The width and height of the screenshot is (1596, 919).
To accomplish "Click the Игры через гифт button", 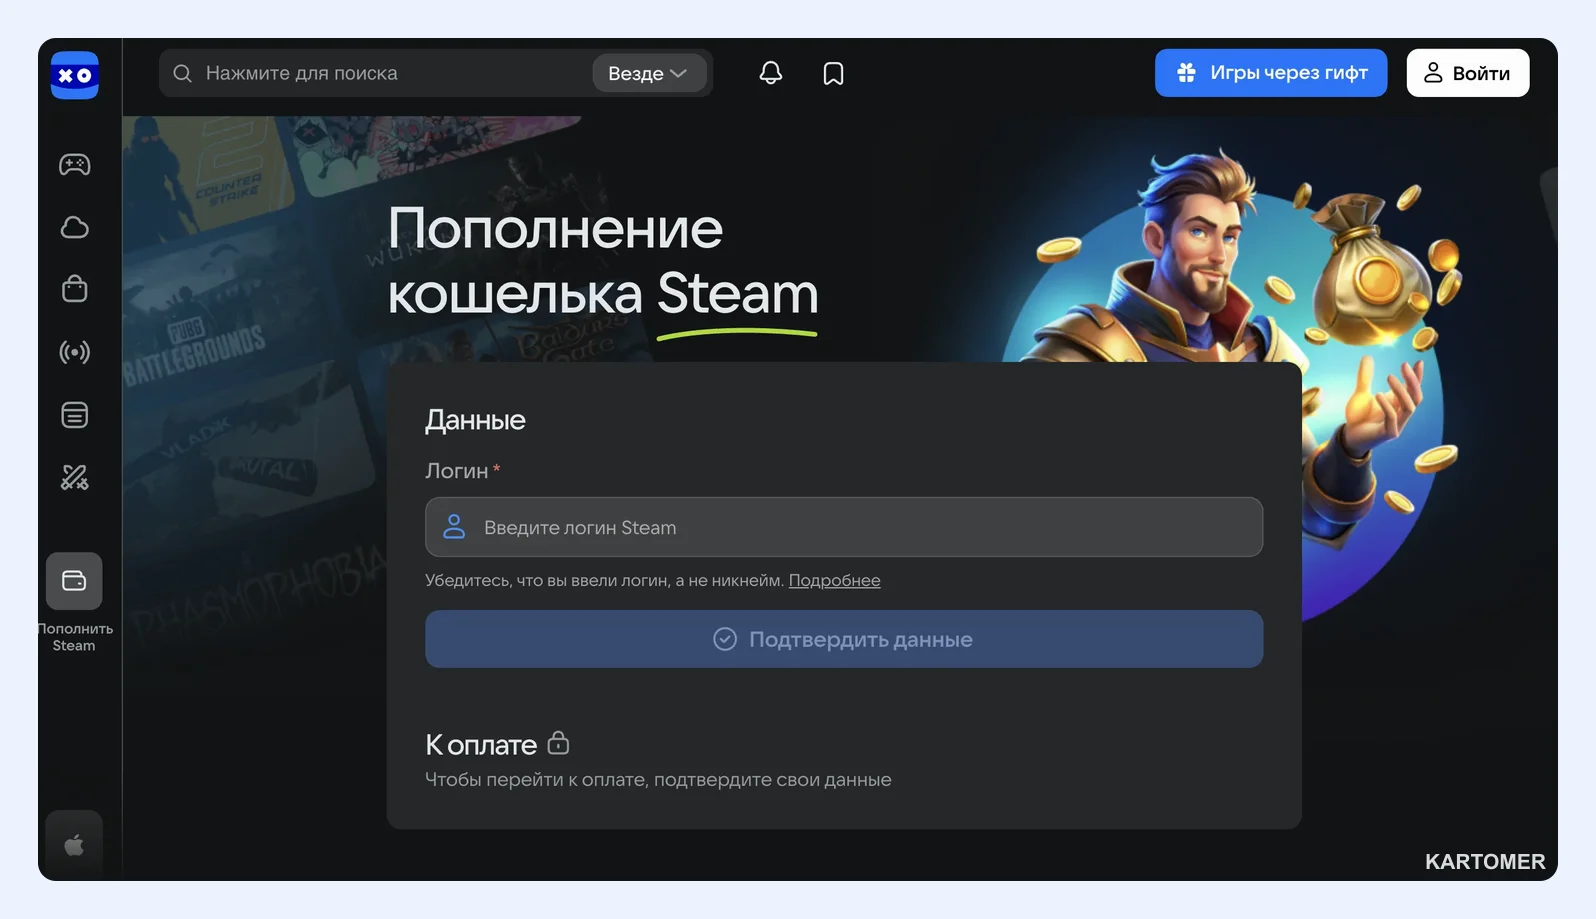I will [x=1271, y=73].
